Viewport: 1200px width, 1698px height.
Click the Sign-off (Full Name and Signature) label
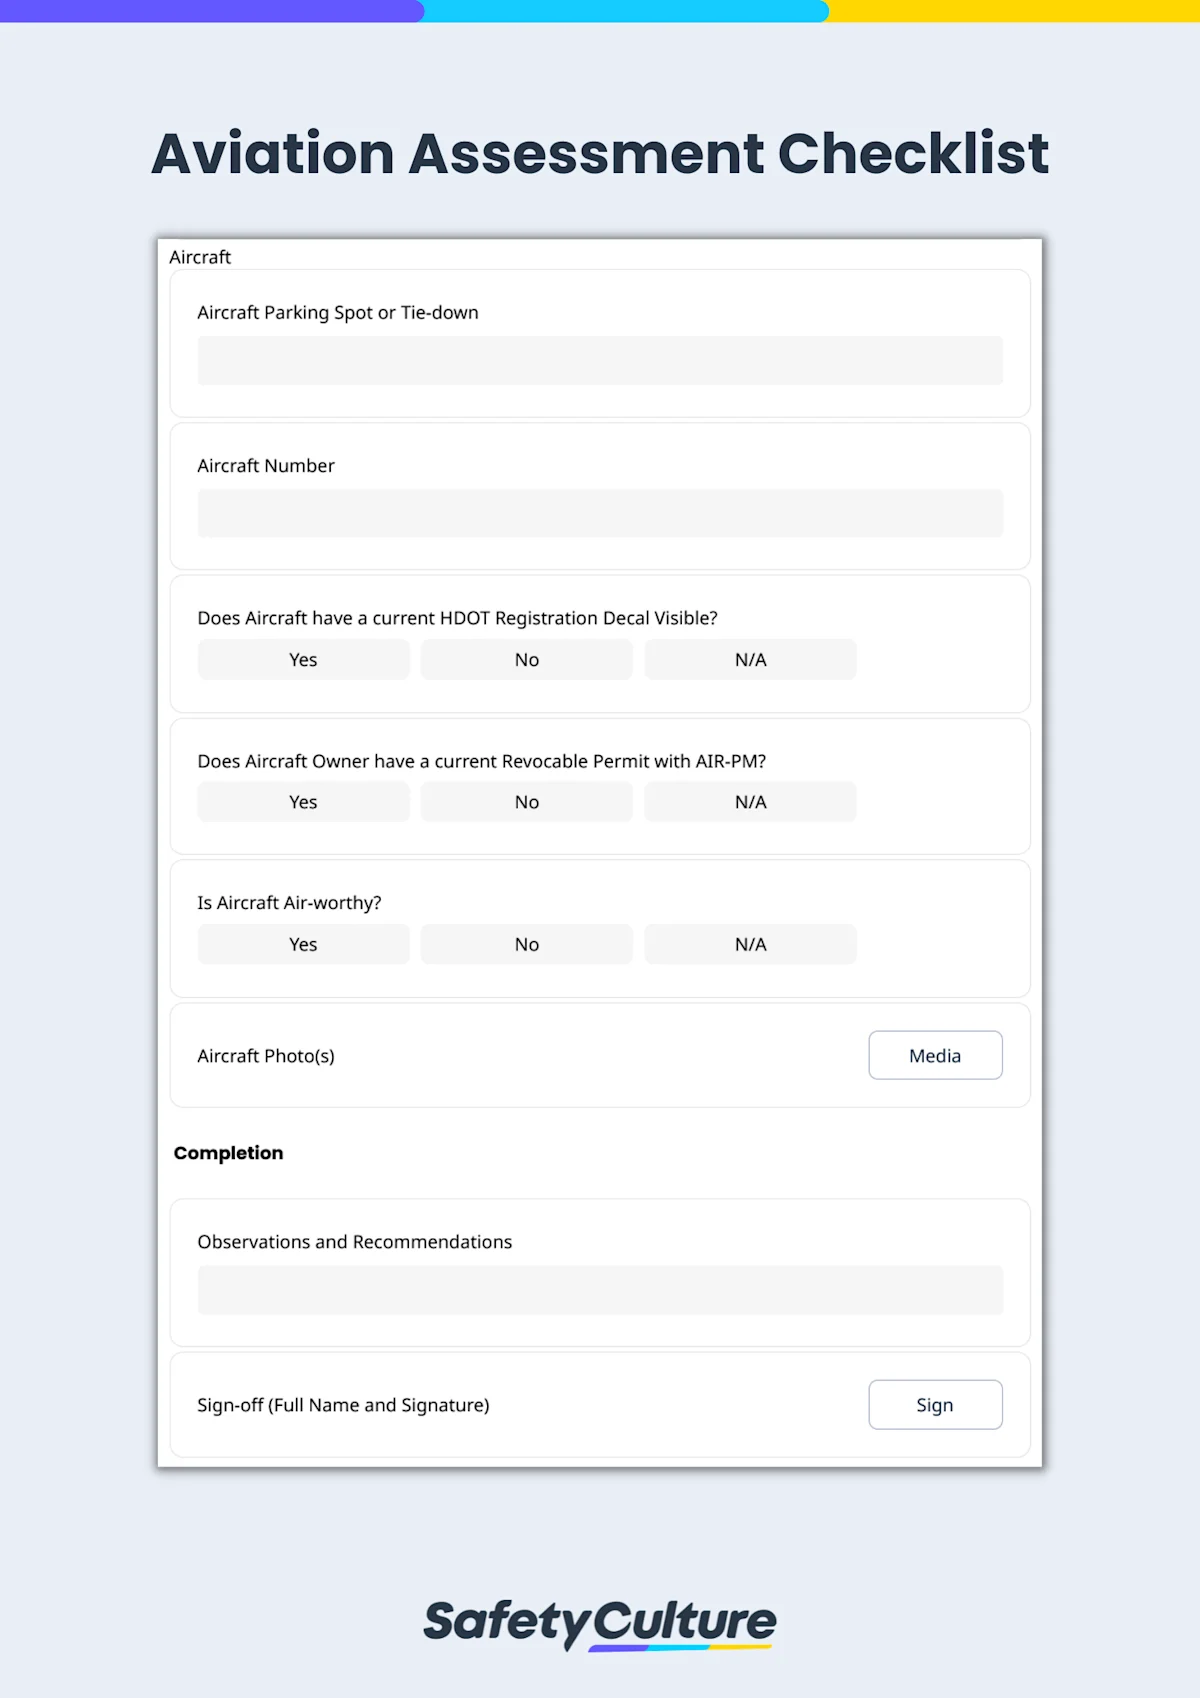[x=343, y=1404]
